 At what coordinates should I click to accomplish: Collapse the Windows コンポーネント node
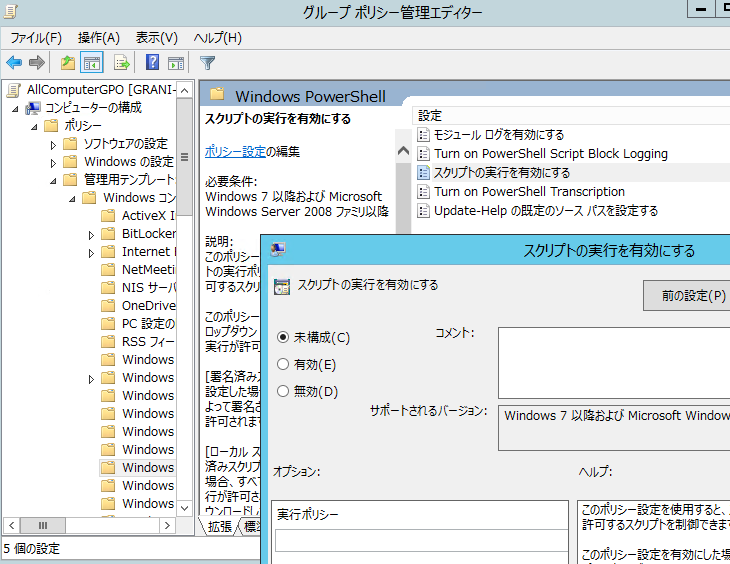point(72,199)
